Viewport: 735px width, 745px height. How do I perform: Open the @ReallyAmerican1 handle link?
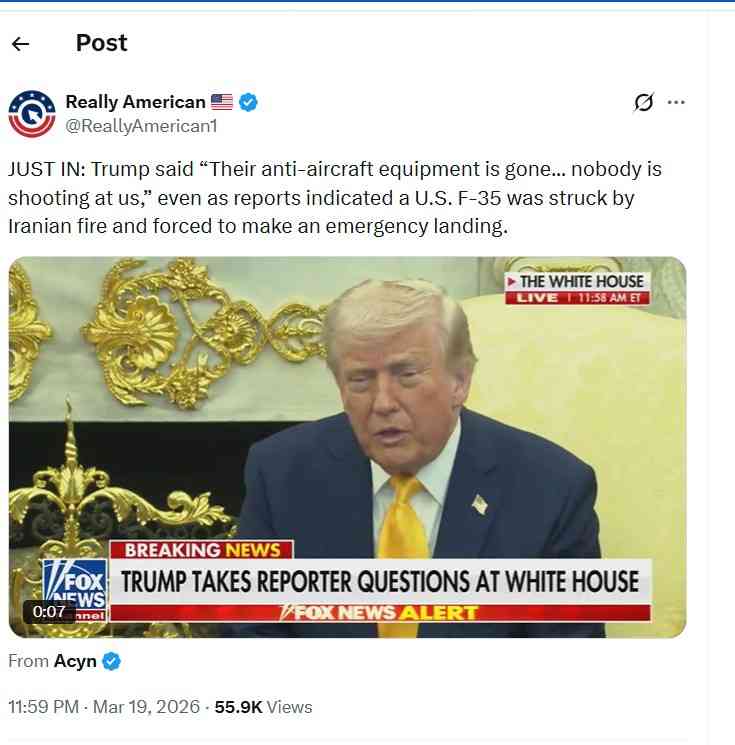[141, 126]
